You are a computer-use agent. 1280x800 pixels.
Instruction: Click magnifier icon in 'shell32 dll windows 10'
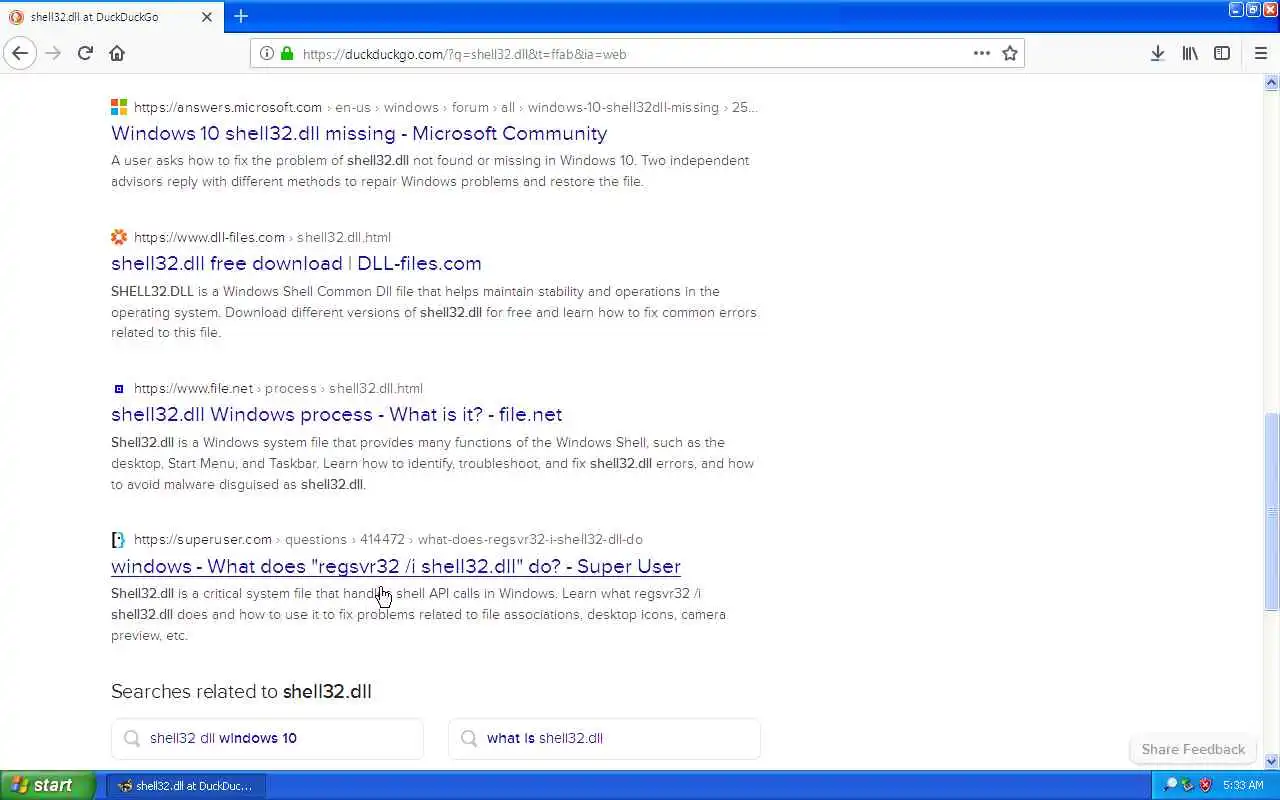pyautogui.click(x=131, y=738)
